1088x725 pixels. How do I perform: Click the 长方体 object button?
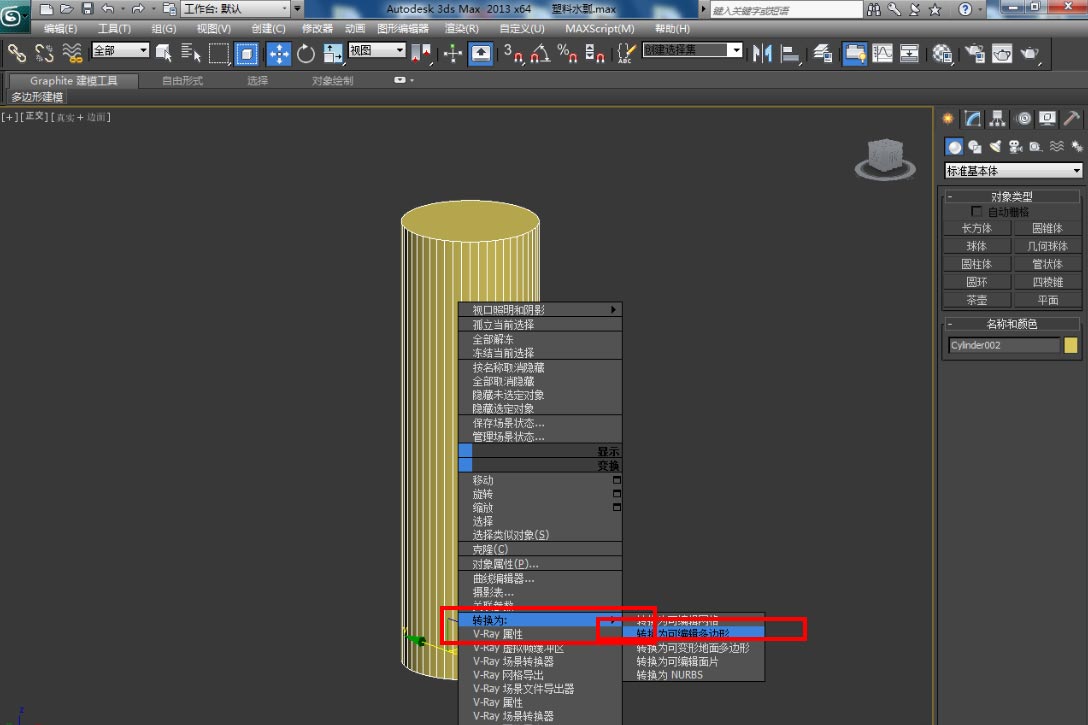tap(976, 228)
